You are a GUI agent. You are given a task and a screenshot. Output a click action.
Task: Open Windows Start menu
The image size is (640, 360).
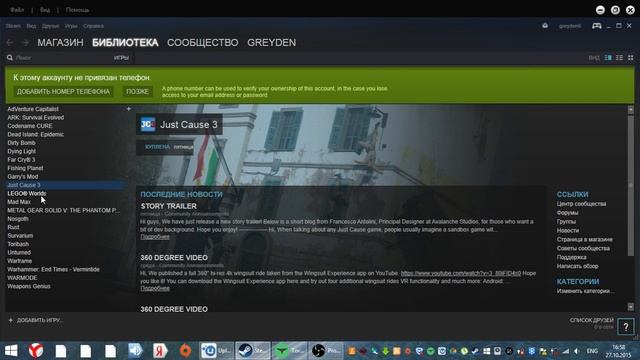tap(11, 351)
